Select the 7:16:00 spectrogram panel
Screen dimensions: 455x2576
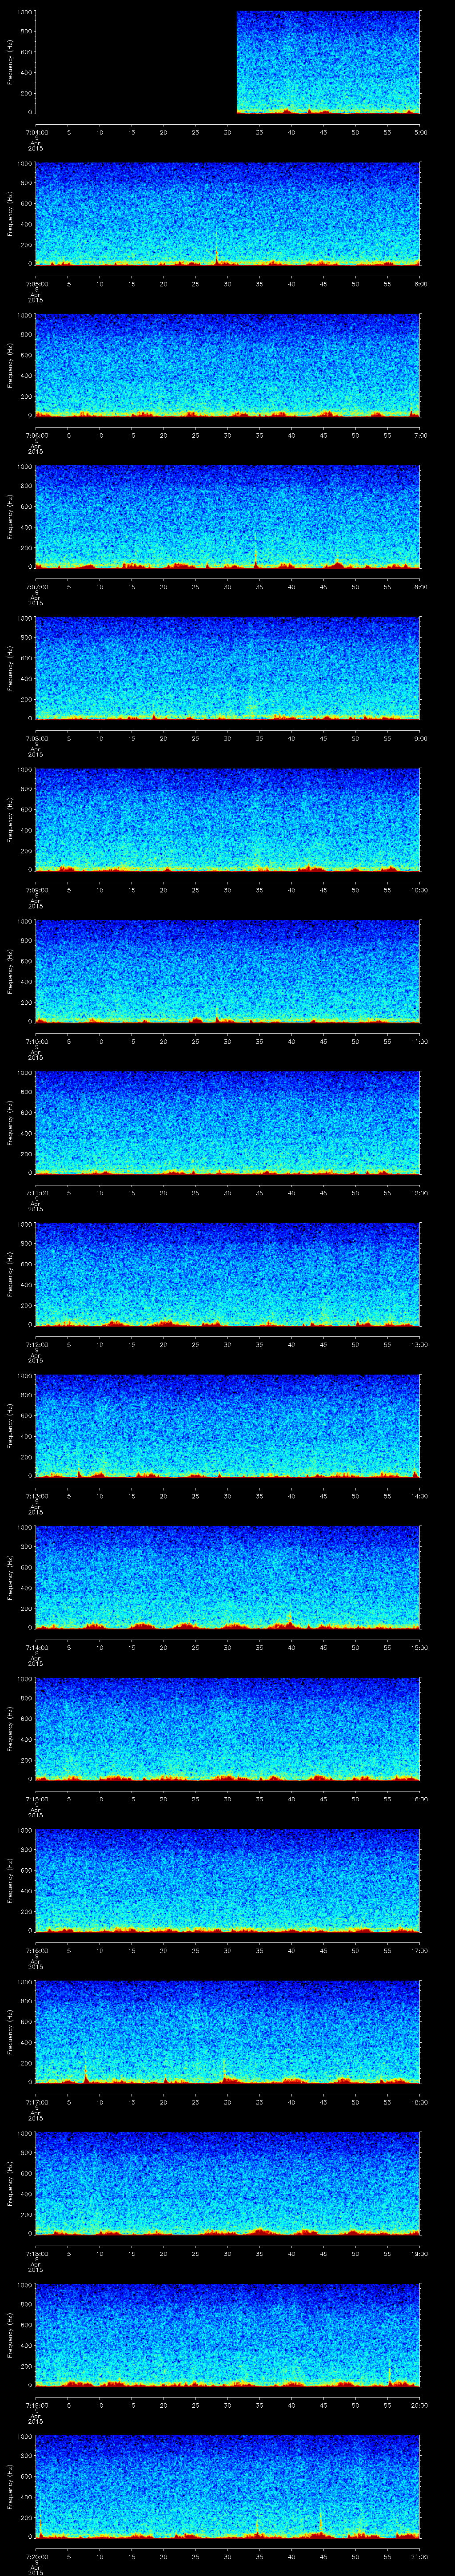tap(228, 1880)
